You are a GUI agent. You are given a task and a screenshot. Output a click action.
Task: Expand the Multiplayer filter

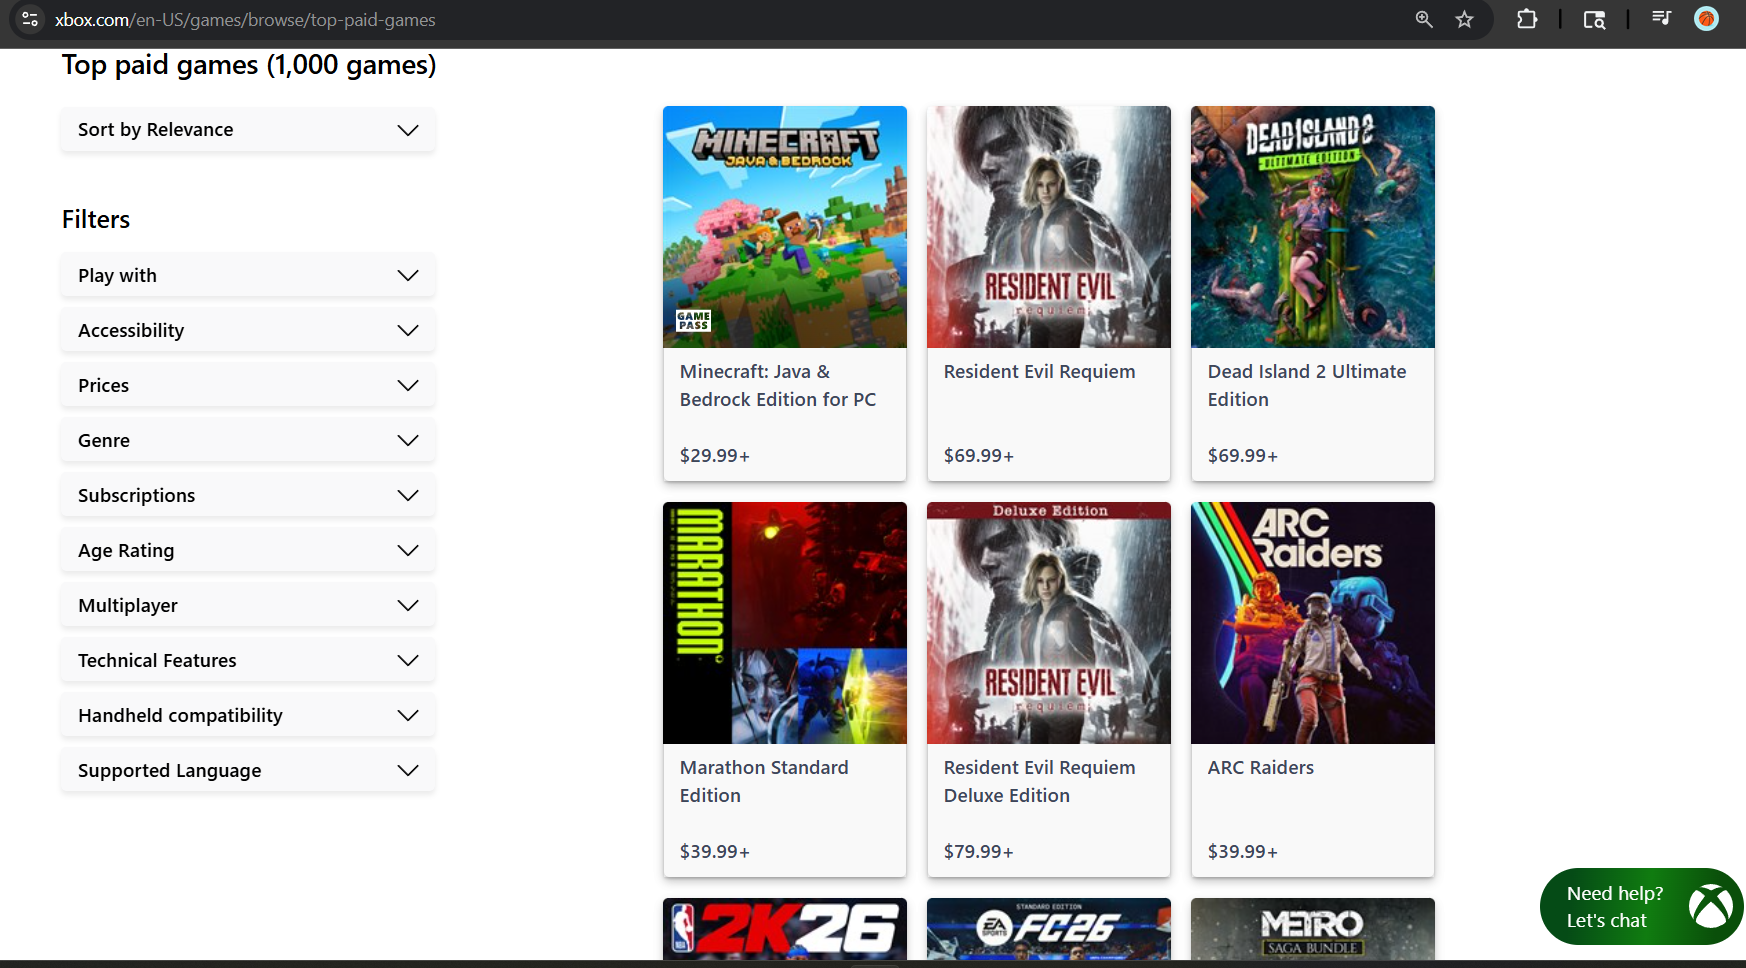[x=248, y=606]
